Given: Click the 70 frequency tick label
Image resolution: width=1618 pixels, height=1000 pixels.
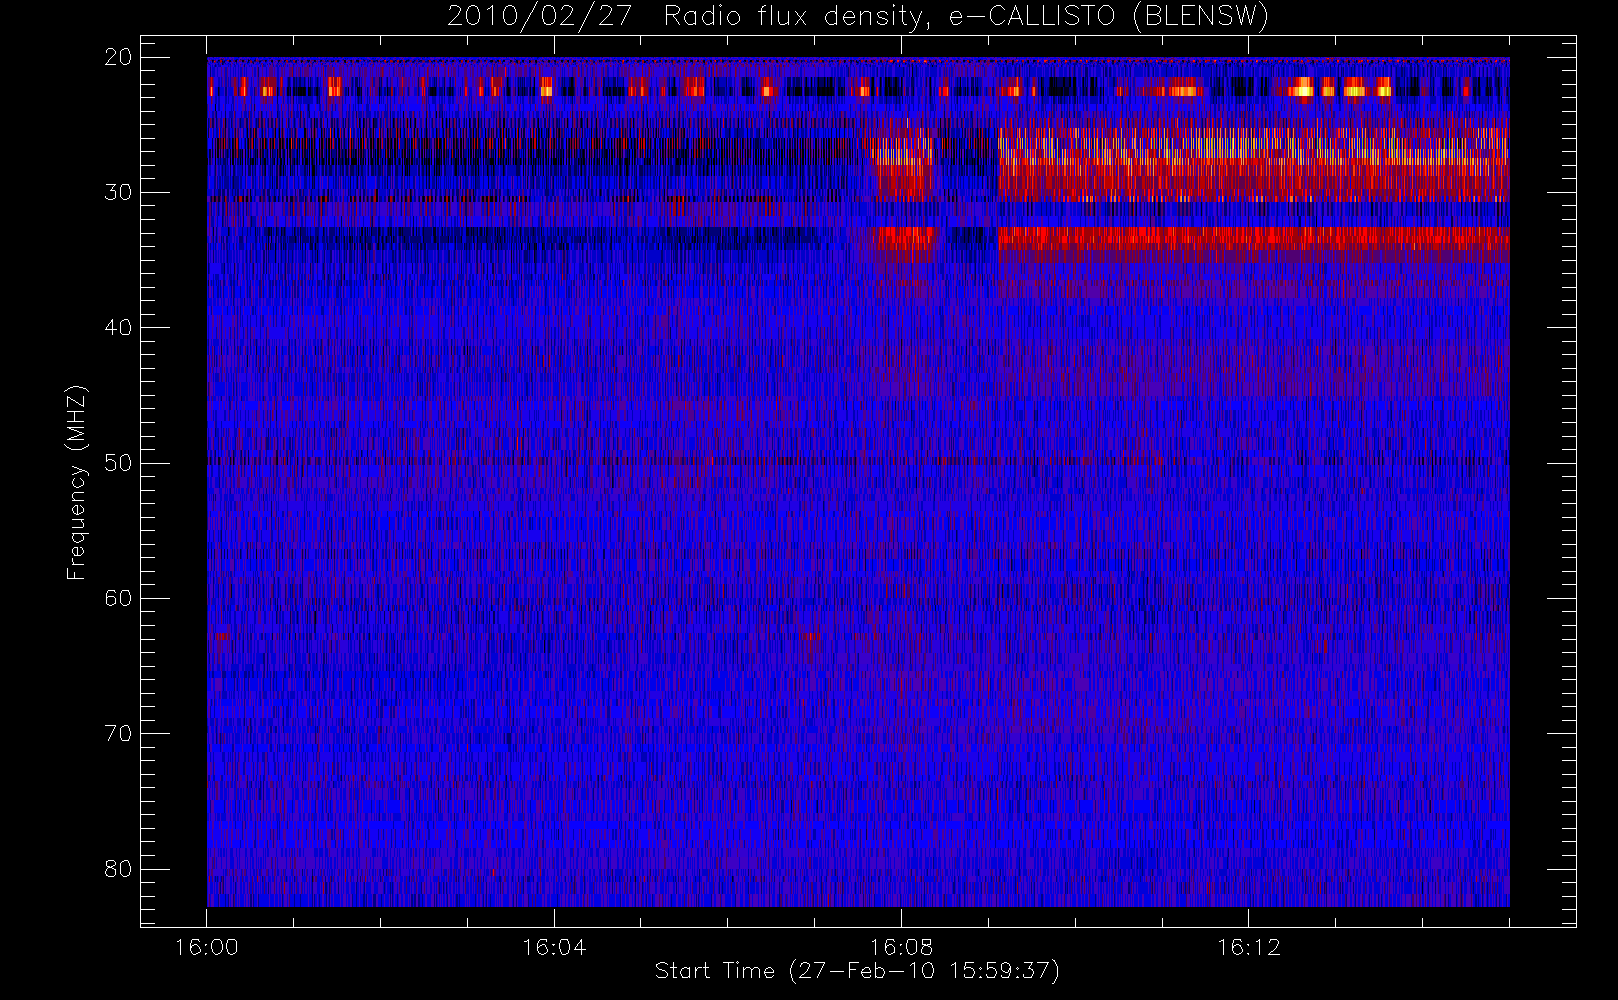Looking at the screenshot, I should [x=118, y=733].
